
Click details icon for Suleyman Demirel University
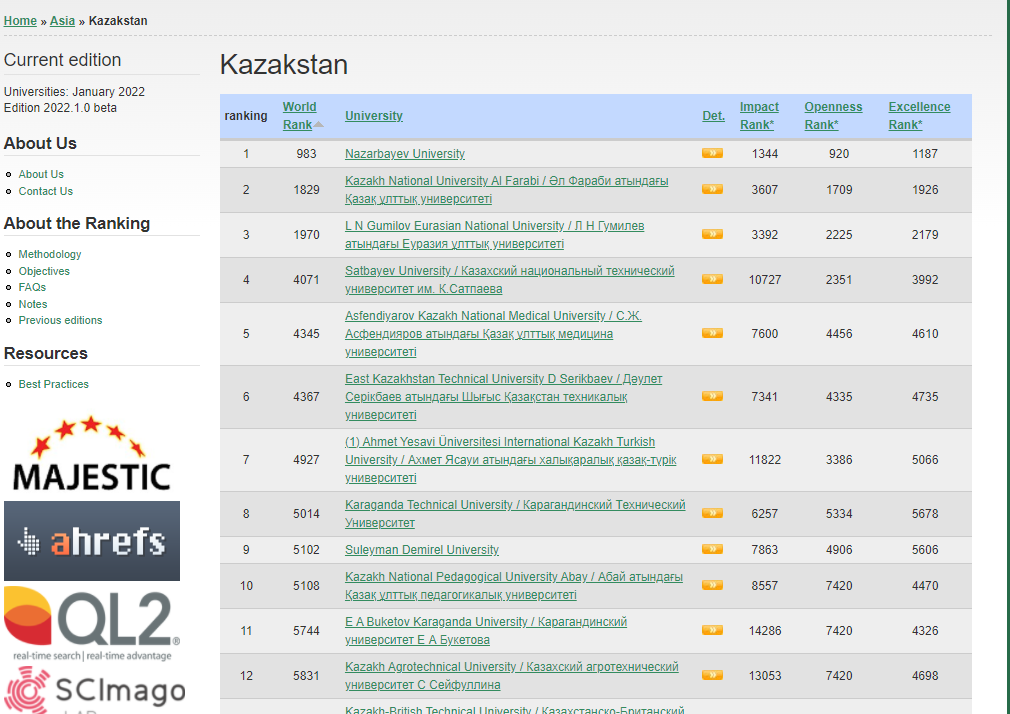pyautogui.click(x=712, y=549)
